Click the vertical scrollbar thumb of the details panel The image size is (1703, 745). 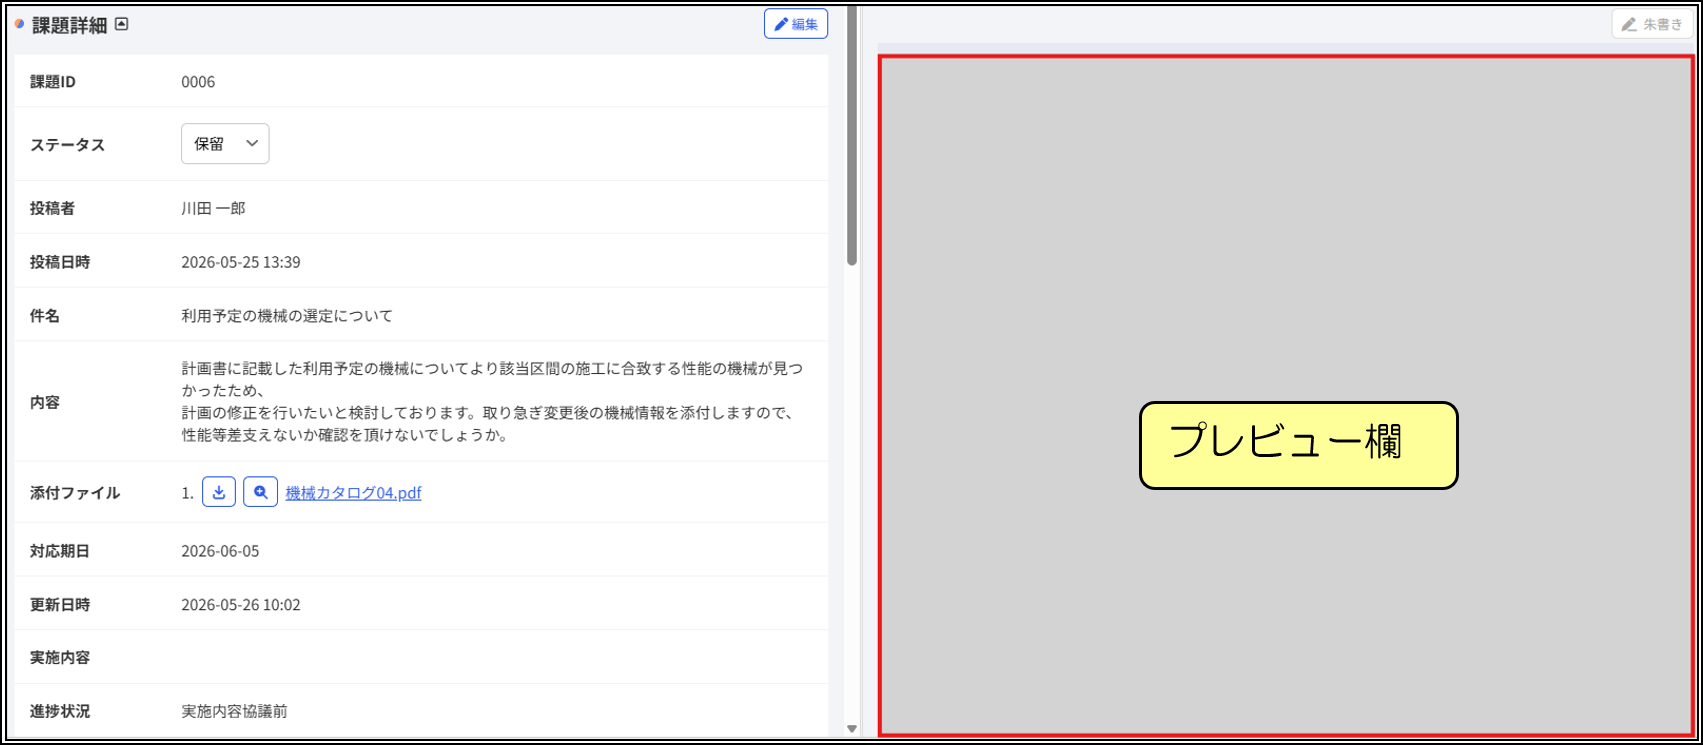852,135
